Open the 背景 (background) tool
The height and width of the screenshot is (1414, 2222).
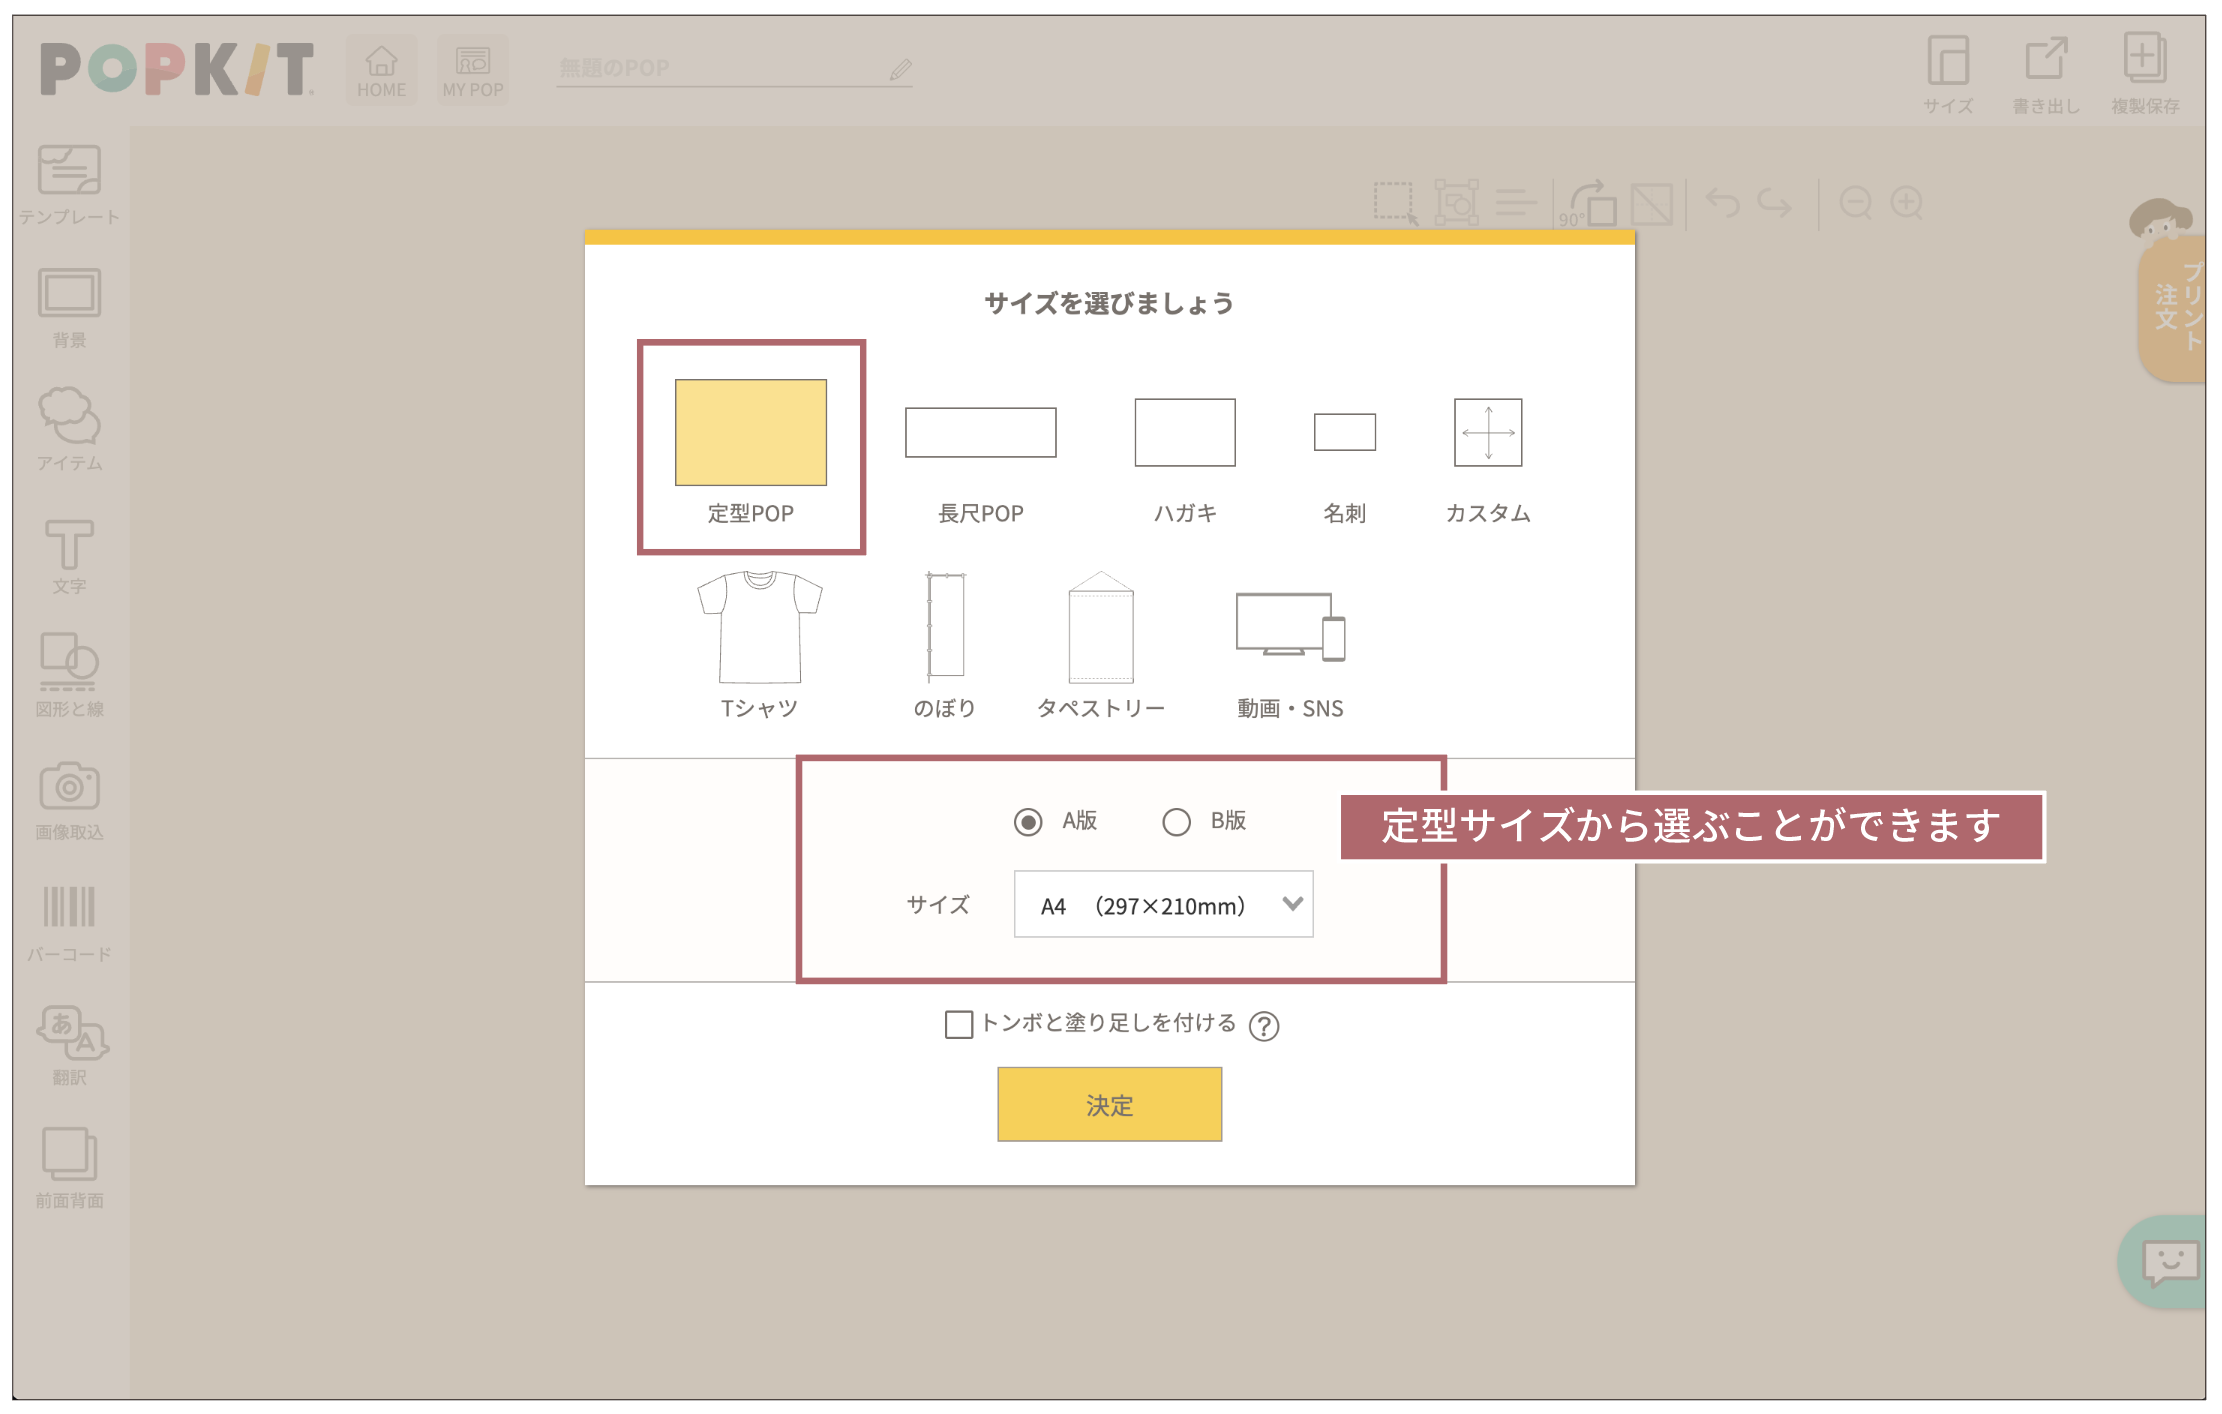pos(69,305)
